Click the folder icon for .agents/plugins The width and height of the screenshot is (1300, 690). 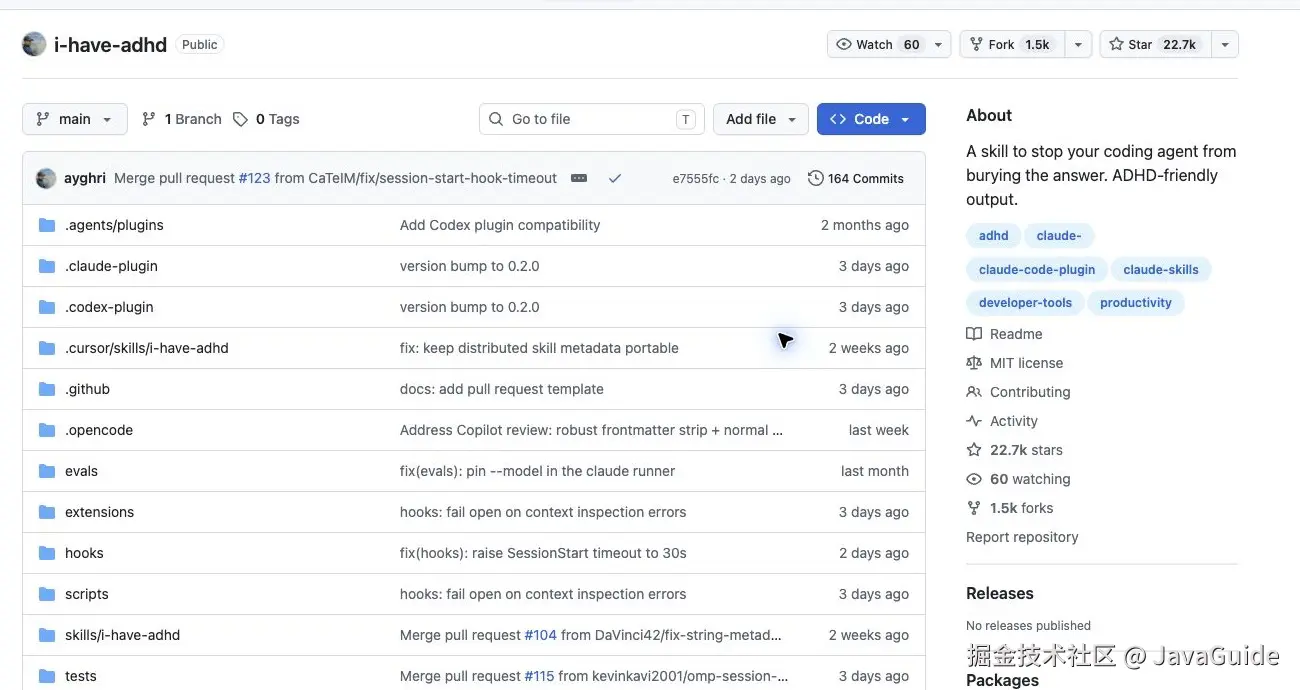[47, 225]
